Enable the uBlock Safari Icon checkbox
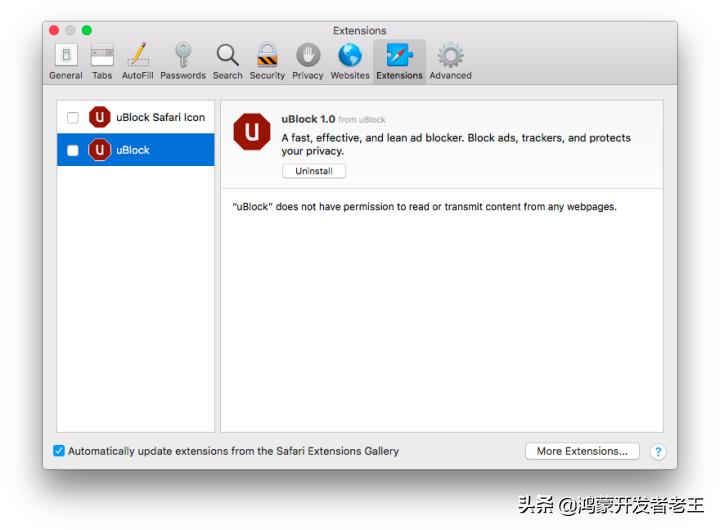 [x=73, y=118]
